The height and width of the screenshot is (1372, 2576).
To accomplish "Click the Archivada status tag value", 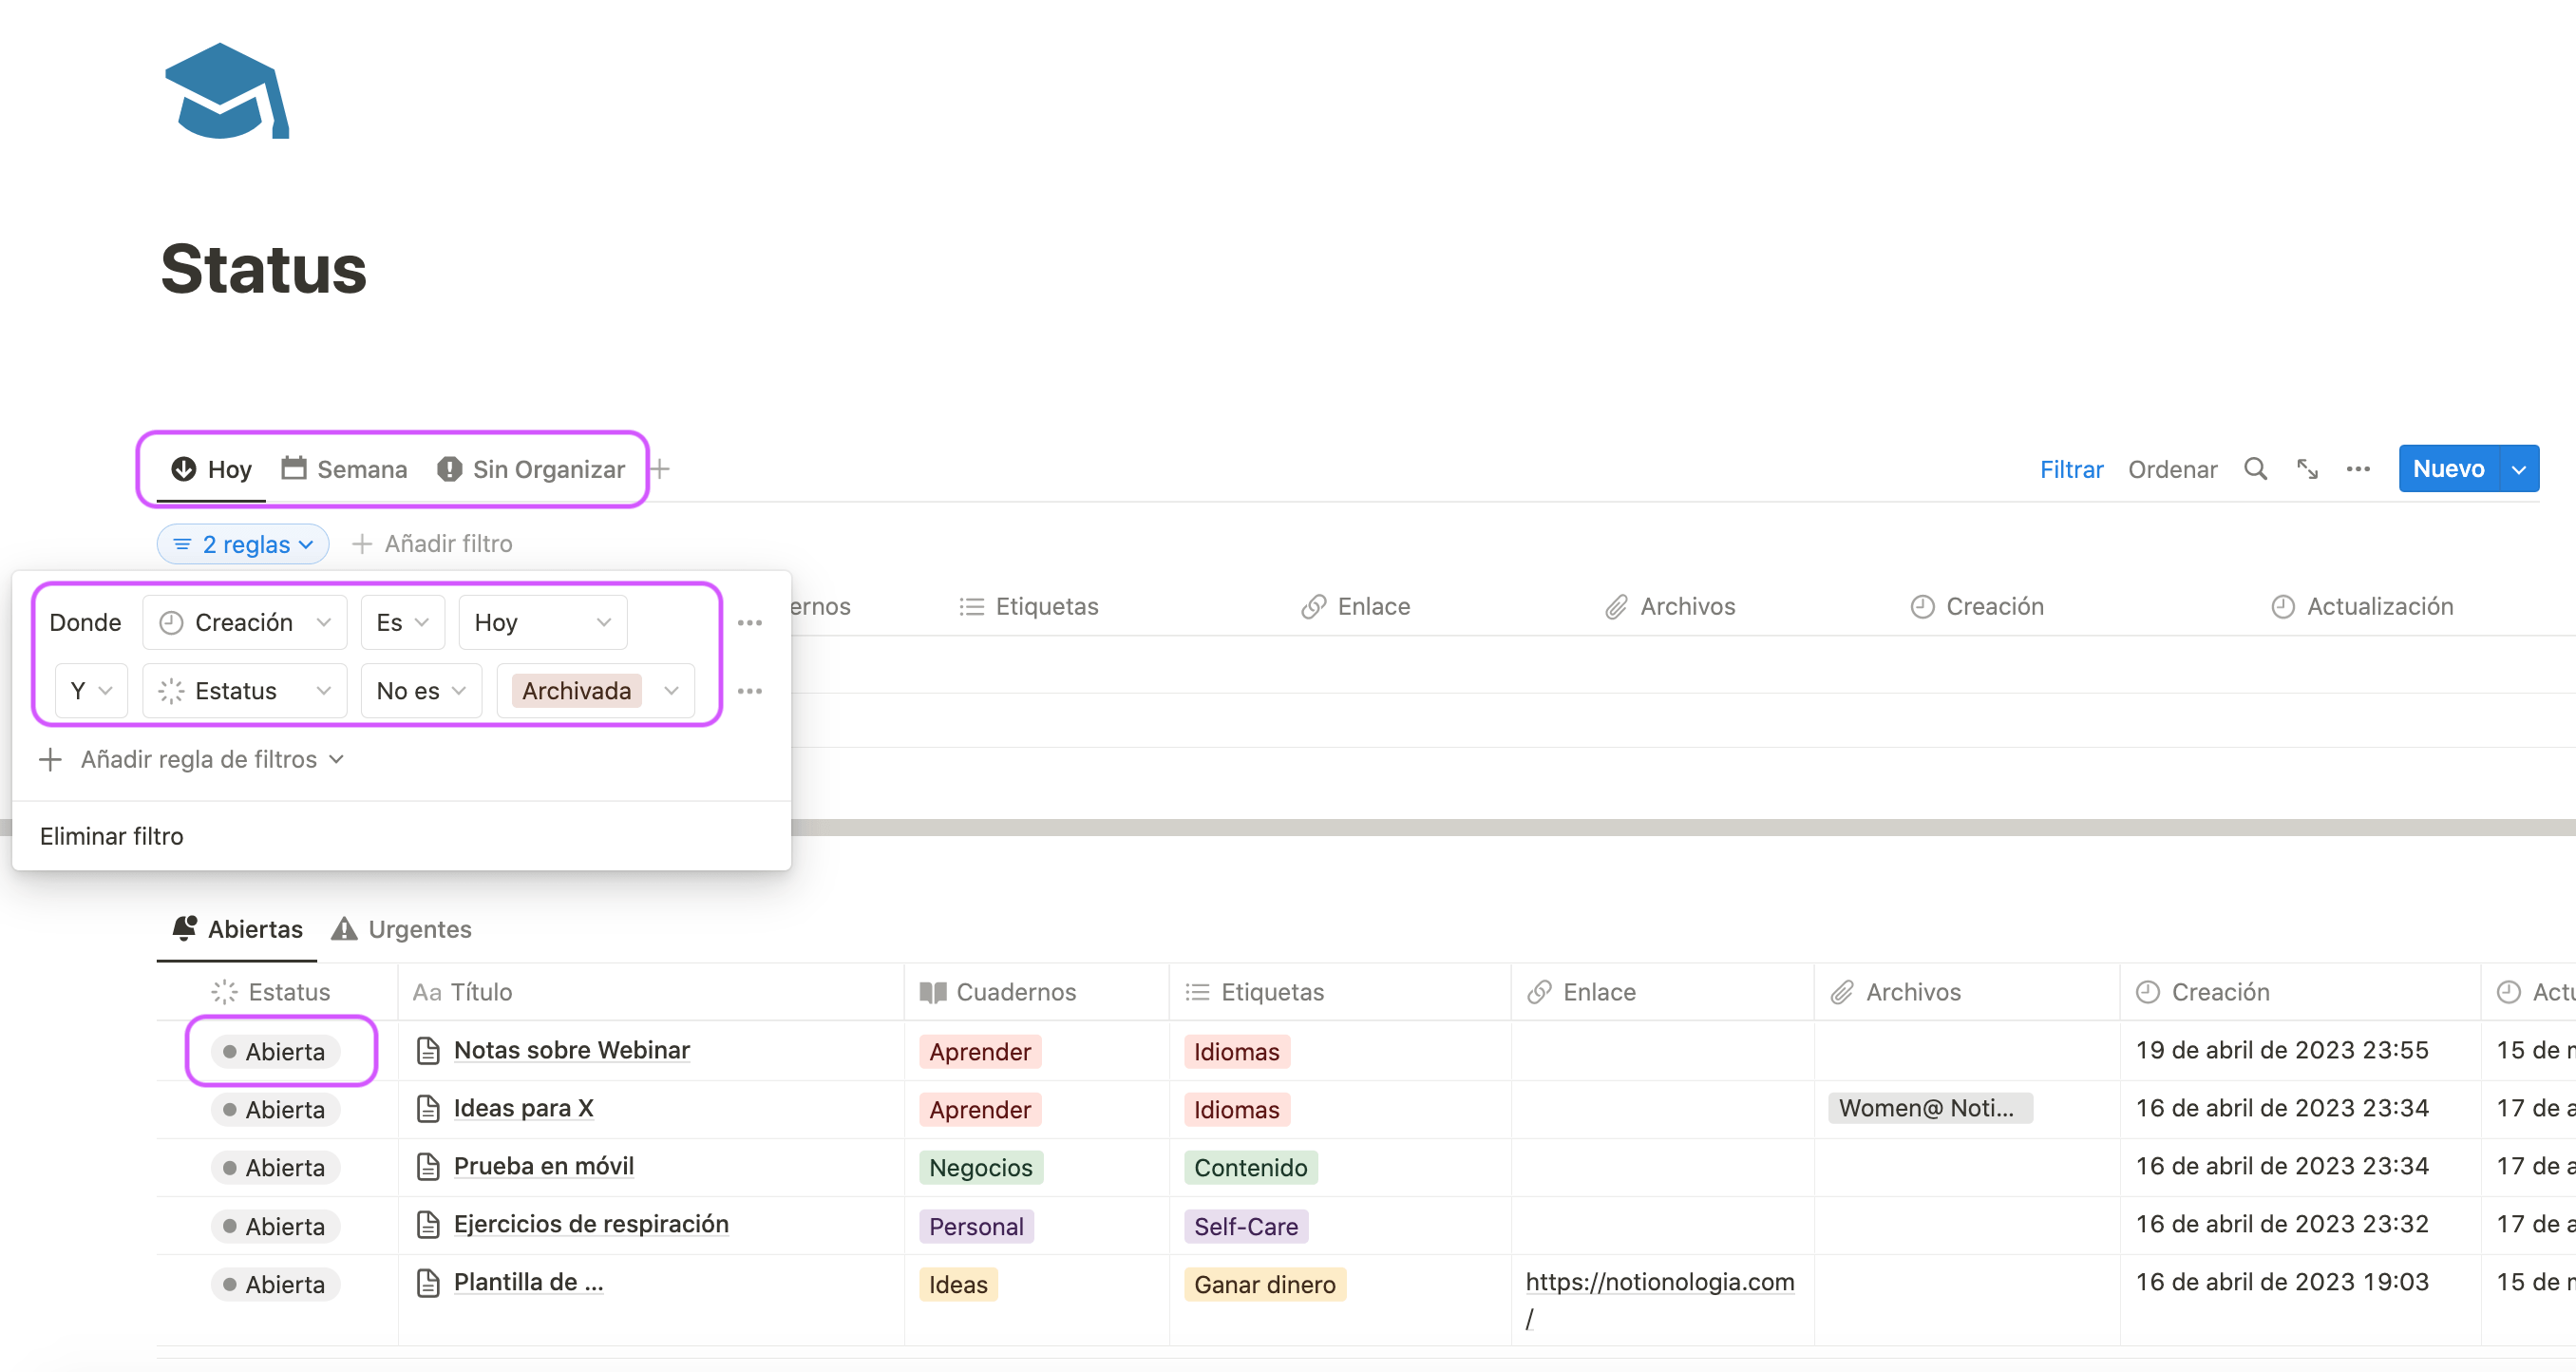I will point(576,691).
